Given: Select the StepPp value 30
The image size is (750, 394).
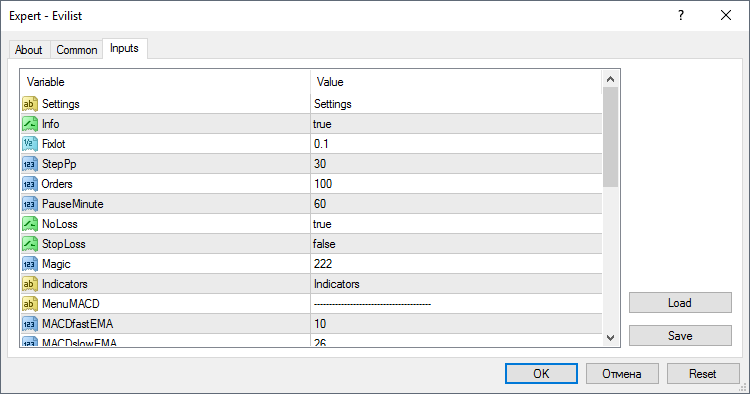Looking at the screenshot, I should [x=320, y=164].
